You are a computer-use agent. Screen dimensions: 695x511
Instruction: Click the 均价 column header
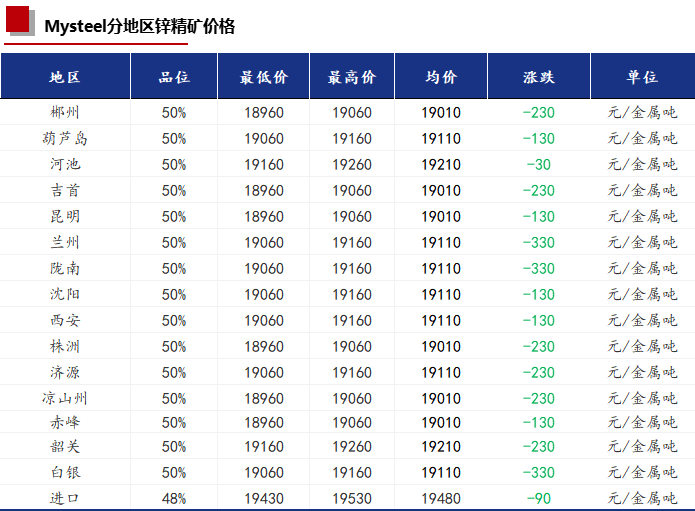[x=441, y=77]
